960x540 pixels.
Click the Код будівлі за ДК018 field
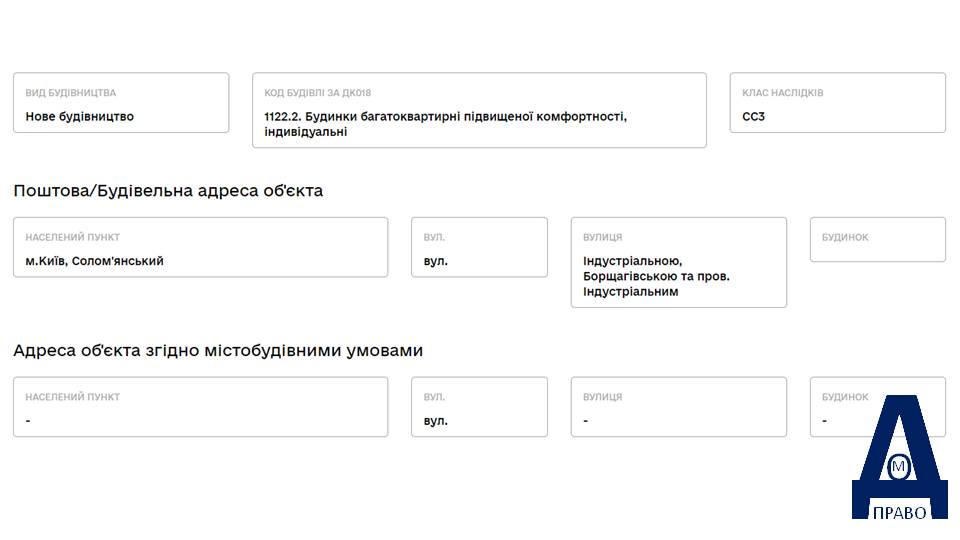(x=479, y=110)
